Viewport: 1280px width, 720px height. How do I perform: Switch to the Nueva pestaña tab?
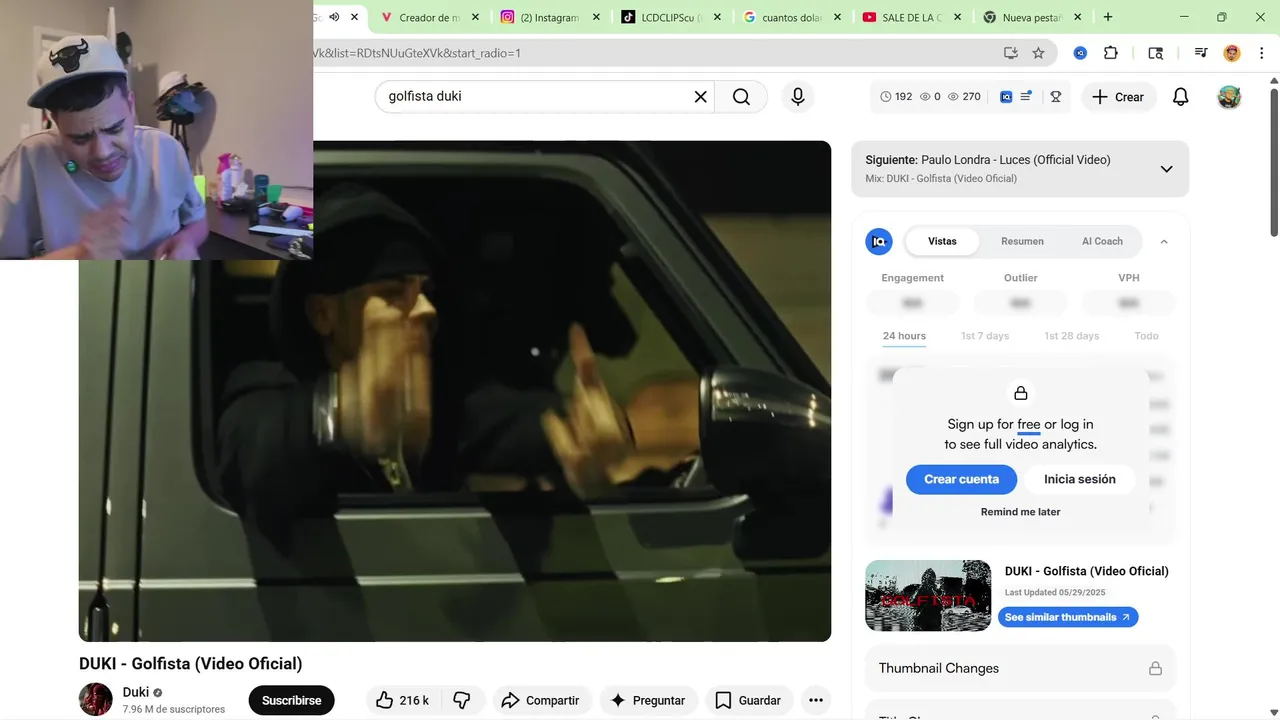pos(1033,17)
